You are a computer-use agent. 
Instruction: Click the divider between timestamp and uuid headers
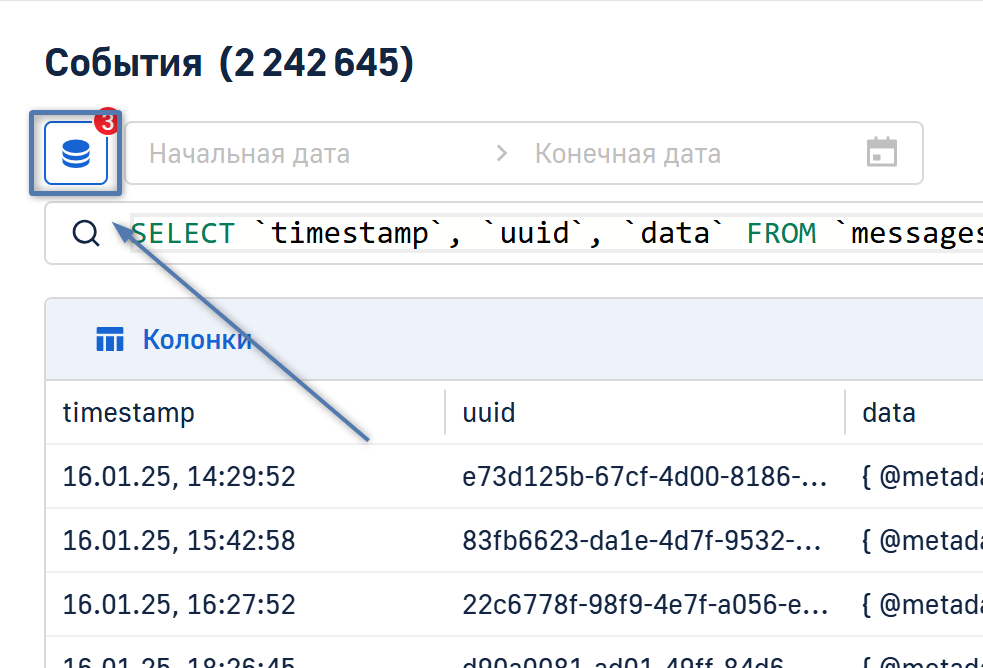445,412
